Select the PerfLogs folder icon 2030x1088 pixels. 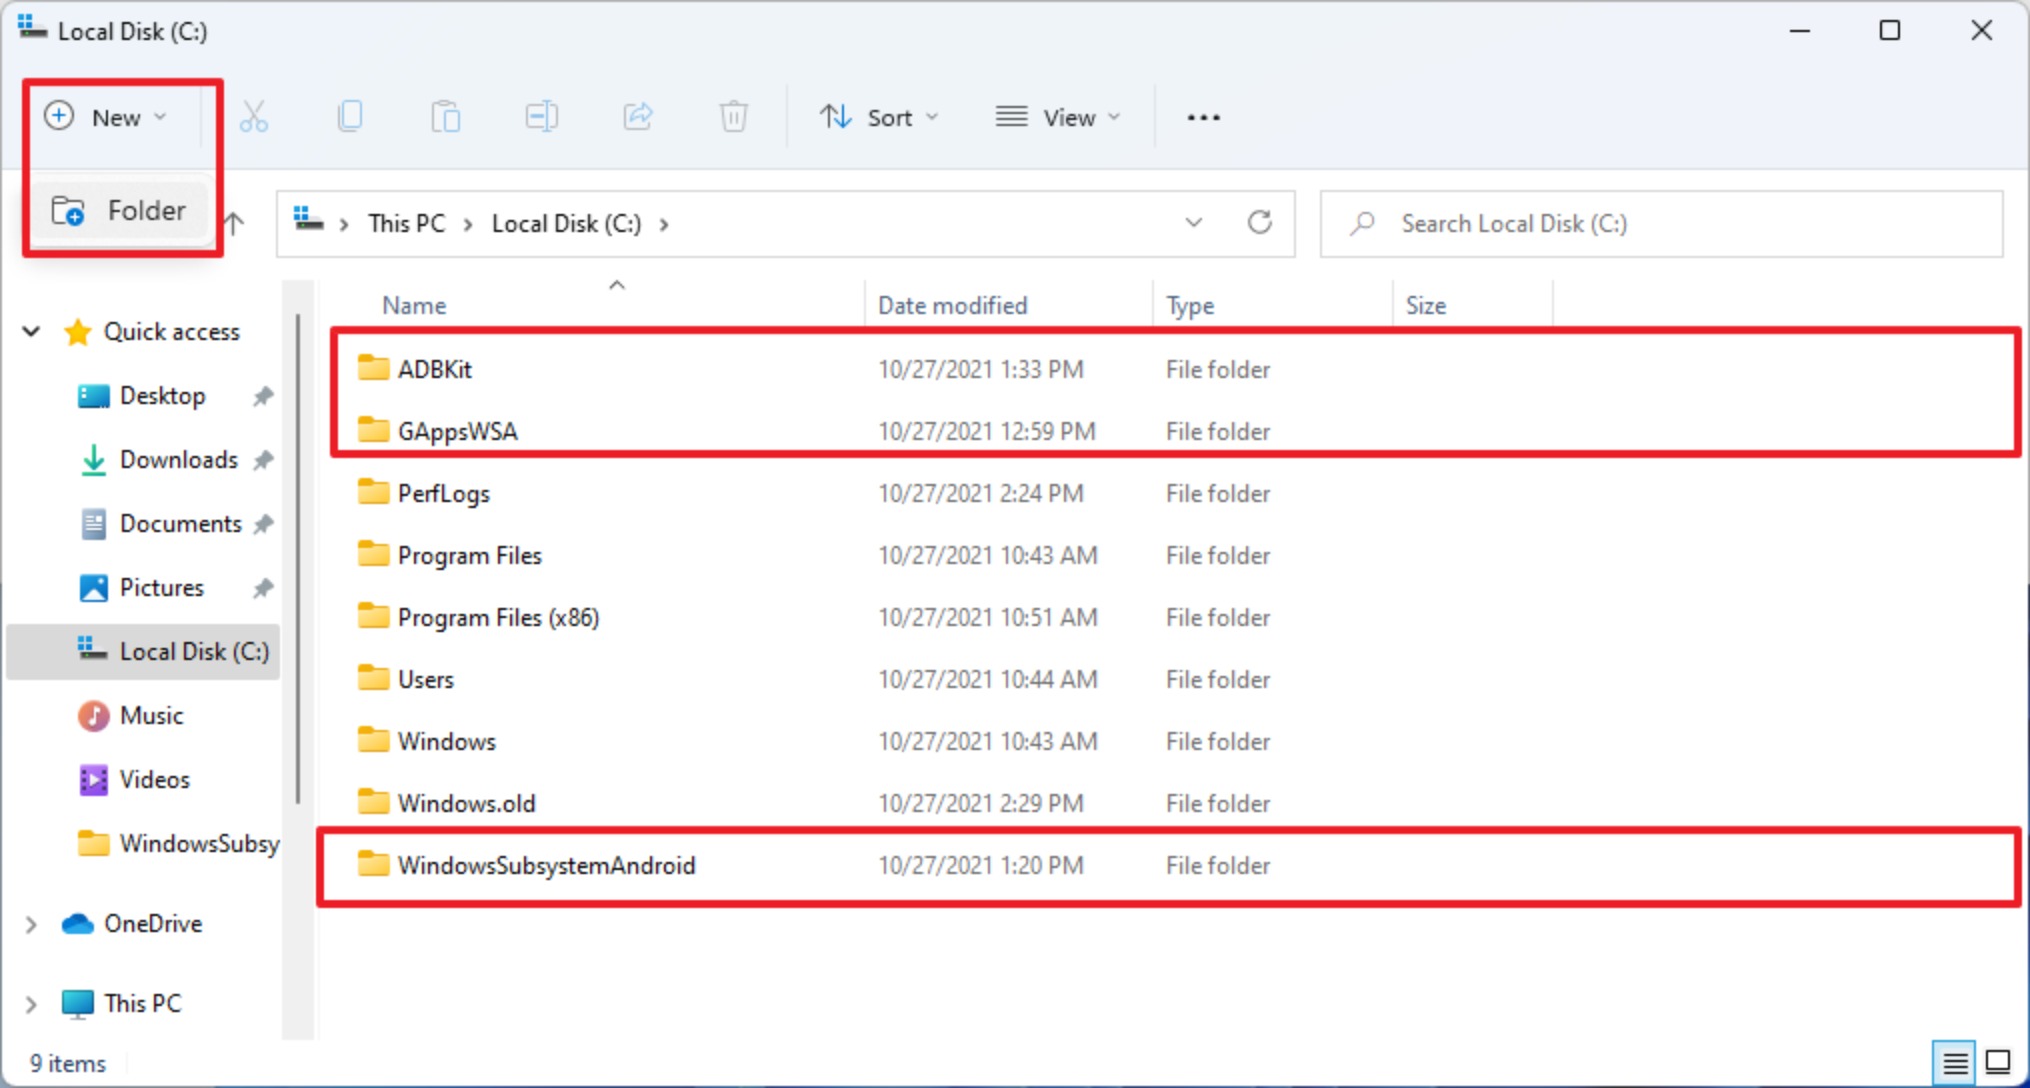[x=373, y=492]
